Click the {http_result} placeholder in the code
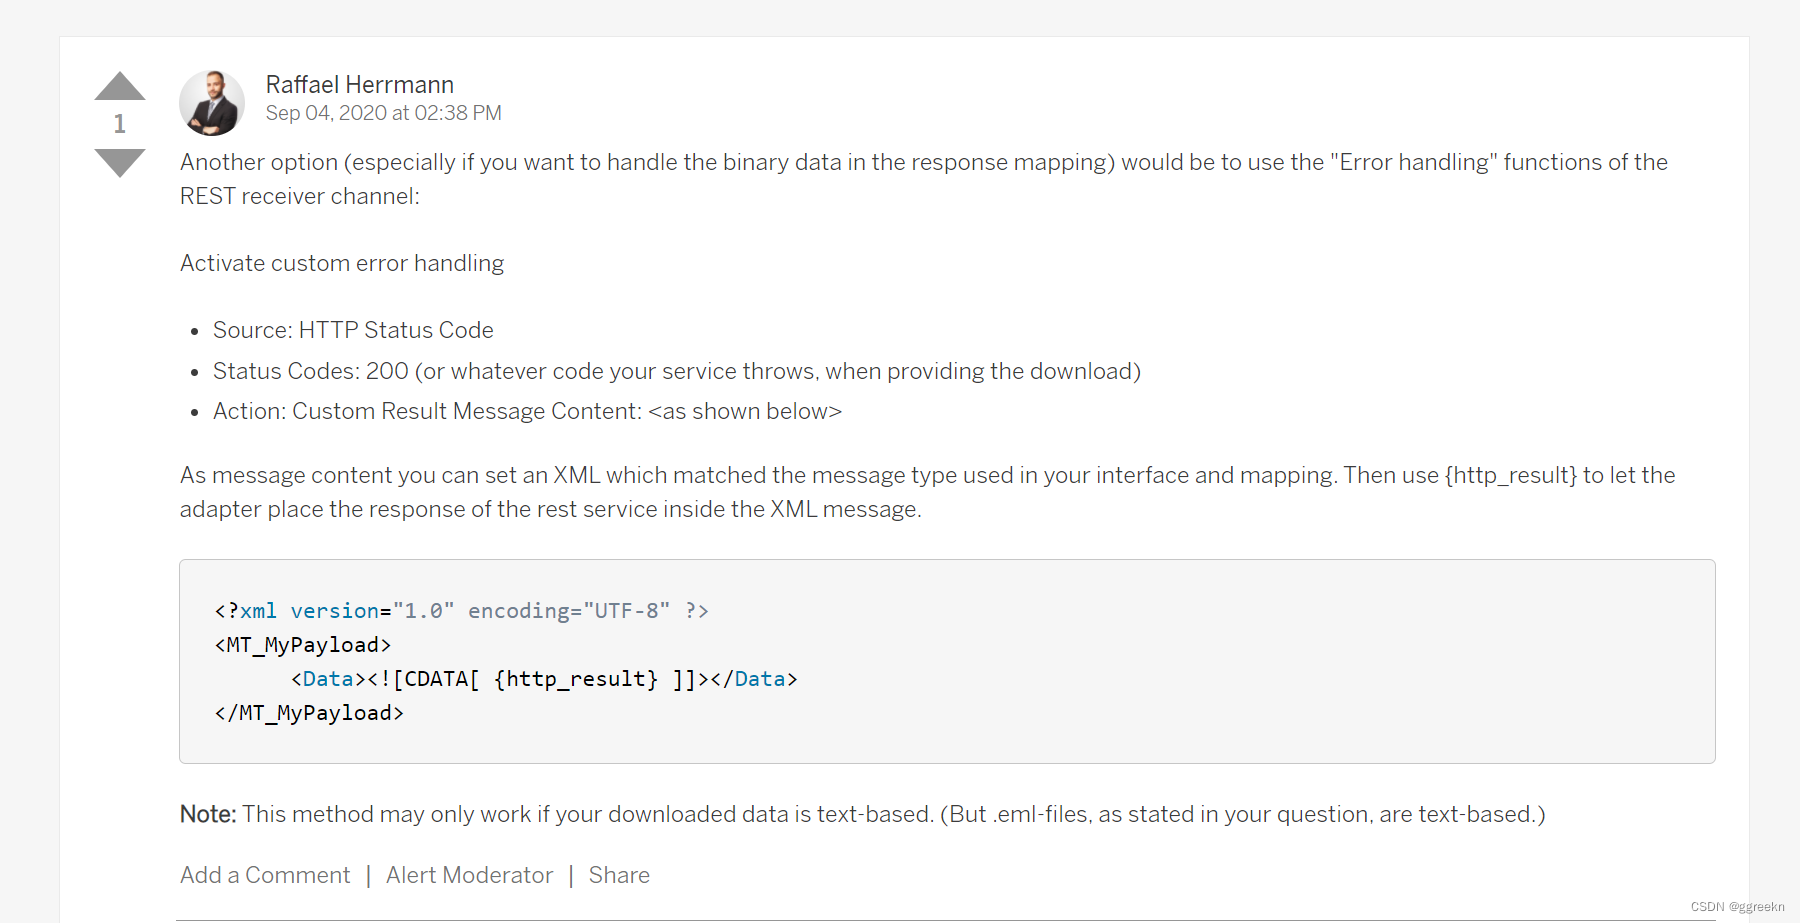Image resolution: width=1800 pixels, height=923 pixels. [575, 679]
